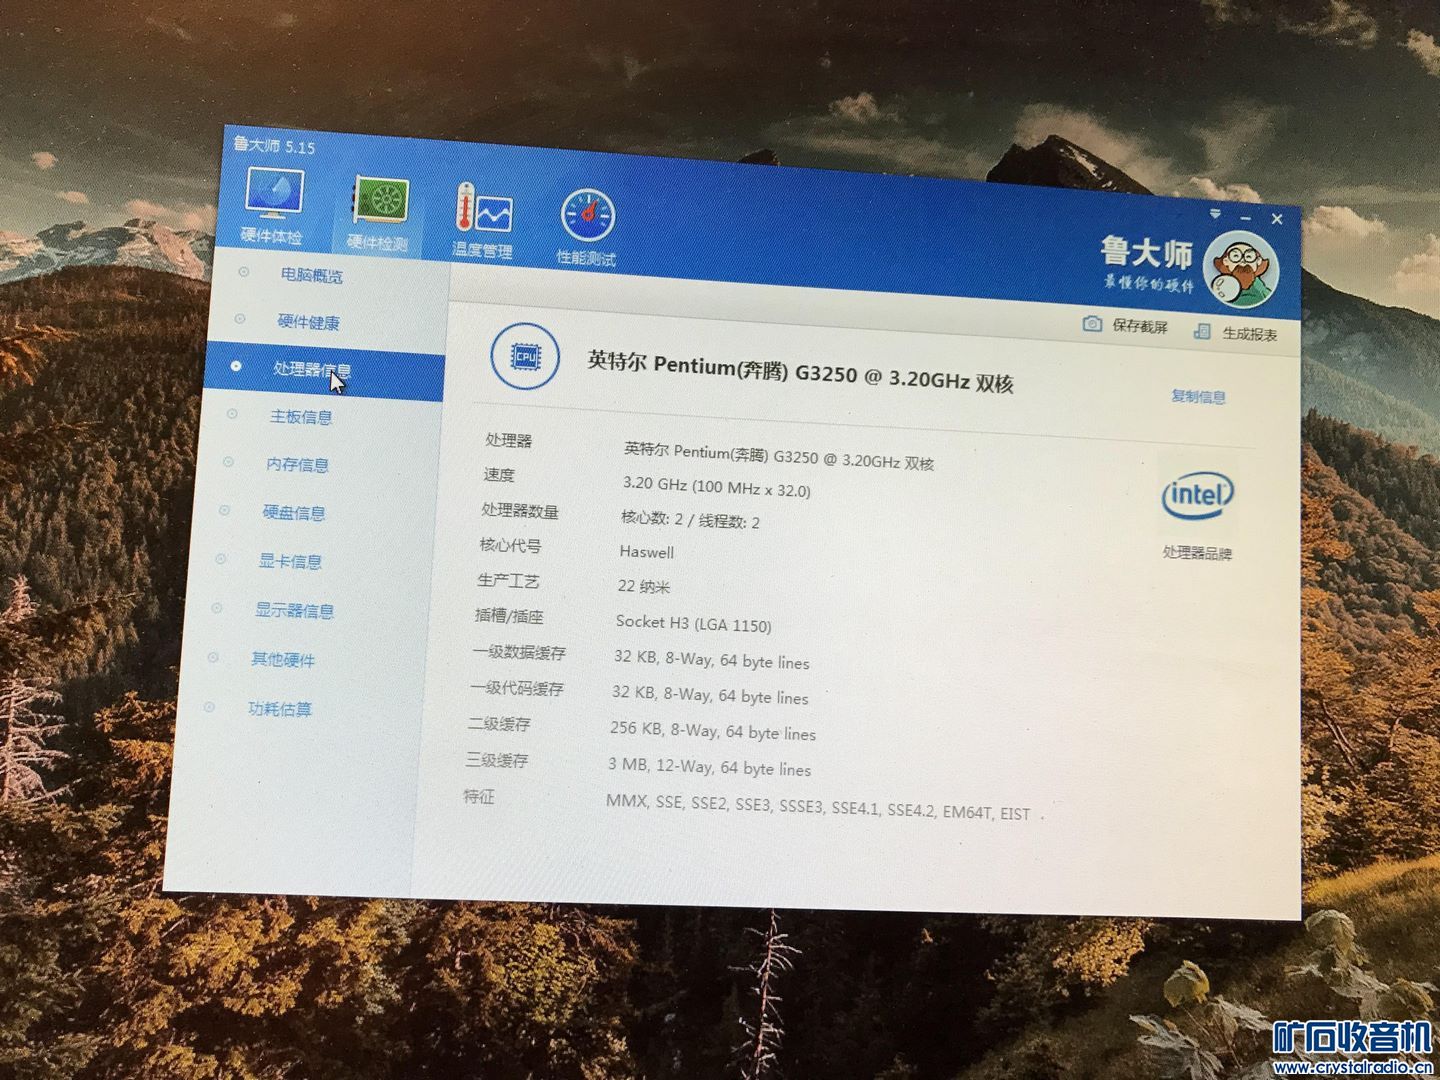Click the 256 KB, 8-Way L2 cache value
The height and width of the screenshot is (1080, 1440).
pyautogui.click(x=712, y=731)
